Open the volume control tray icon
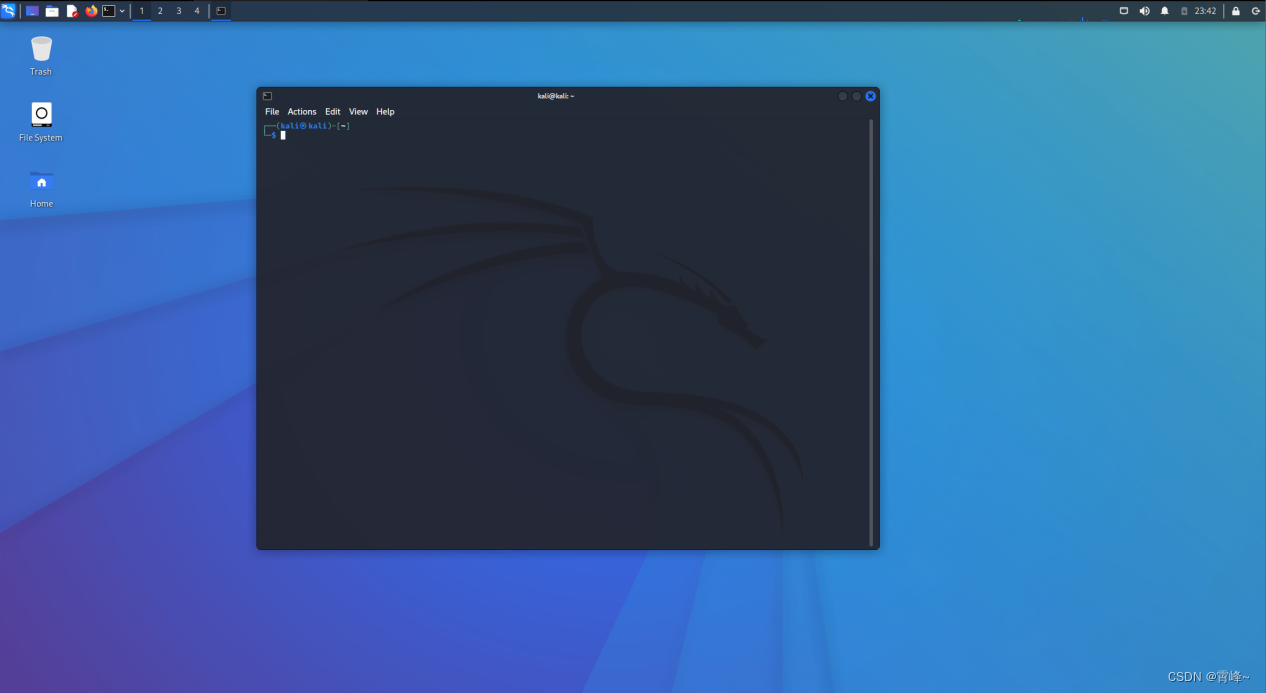Screen dimensions: 1266x693 1144,11
